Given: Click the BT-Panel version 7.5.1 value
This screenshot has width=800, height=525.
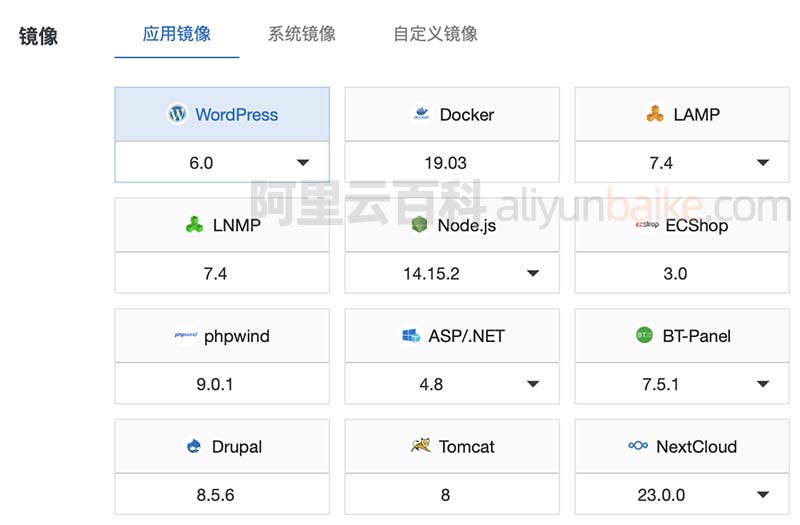Looking at the screenshot, I should tap(661, 384).
